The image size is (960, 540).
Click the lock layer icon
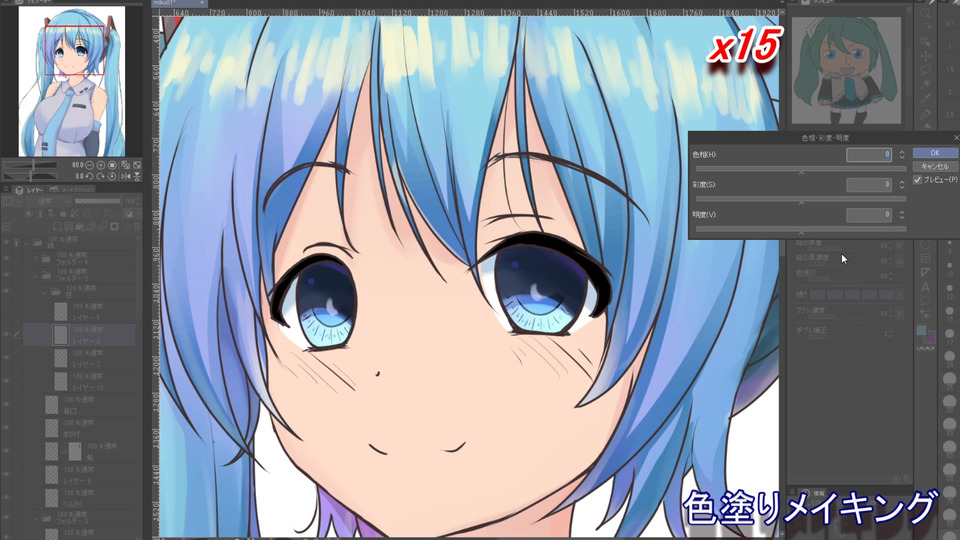coord(62,212)
